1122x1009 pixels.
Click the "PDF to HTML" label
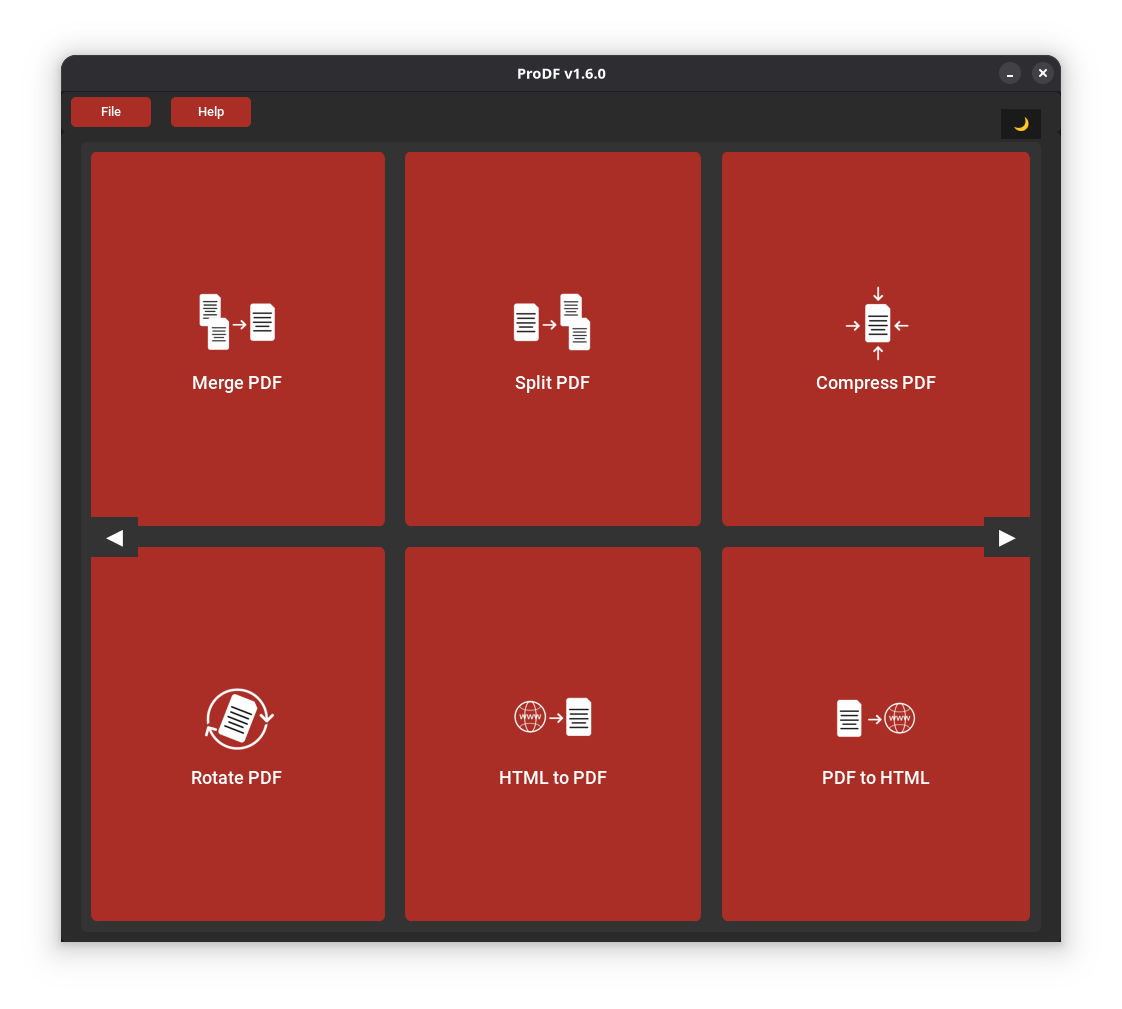point(876,778)
